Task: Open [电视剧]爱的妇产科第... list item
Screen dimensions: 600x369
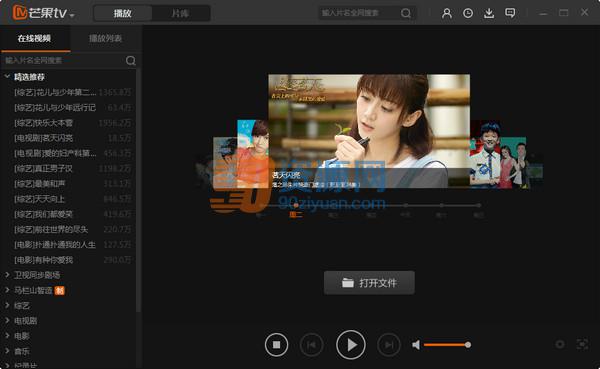Action: pos(72,153)
